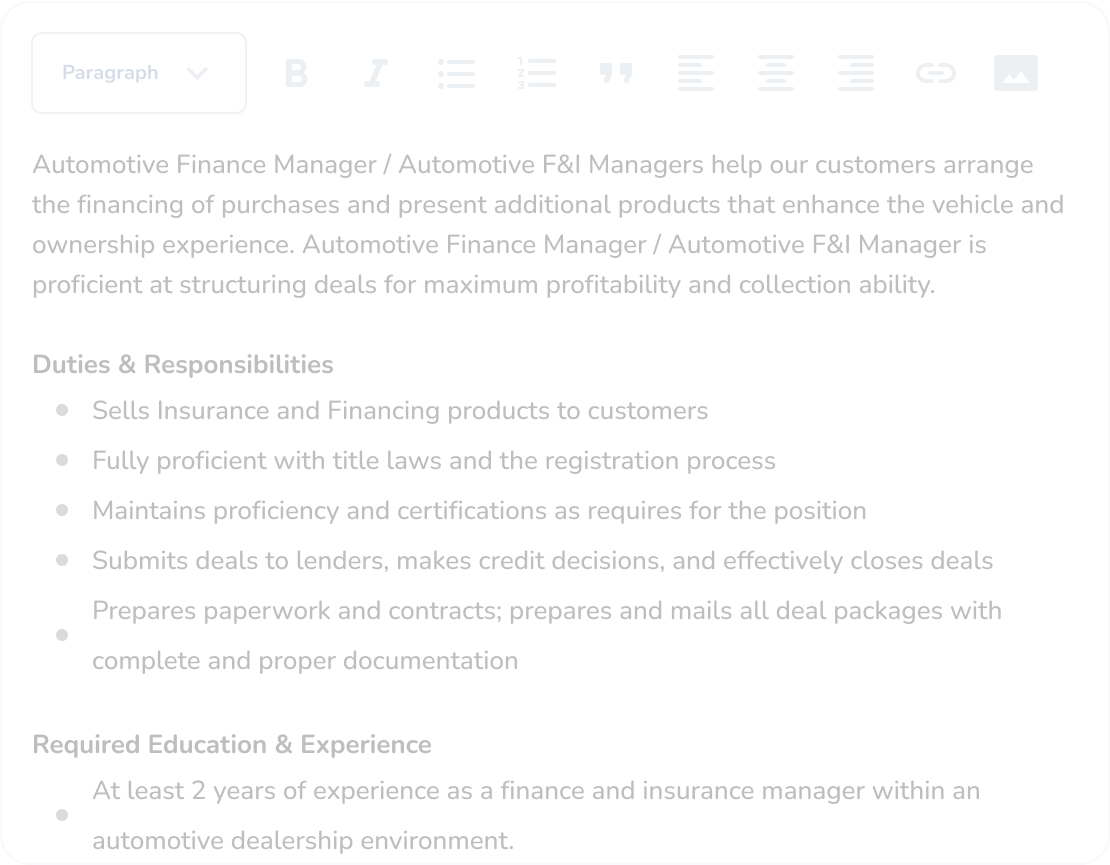Click the 'Sells Insurance and Financing' bullet line
Image resolution: width=1110 pixels, height=865 pixels.
tap(400, 411)
